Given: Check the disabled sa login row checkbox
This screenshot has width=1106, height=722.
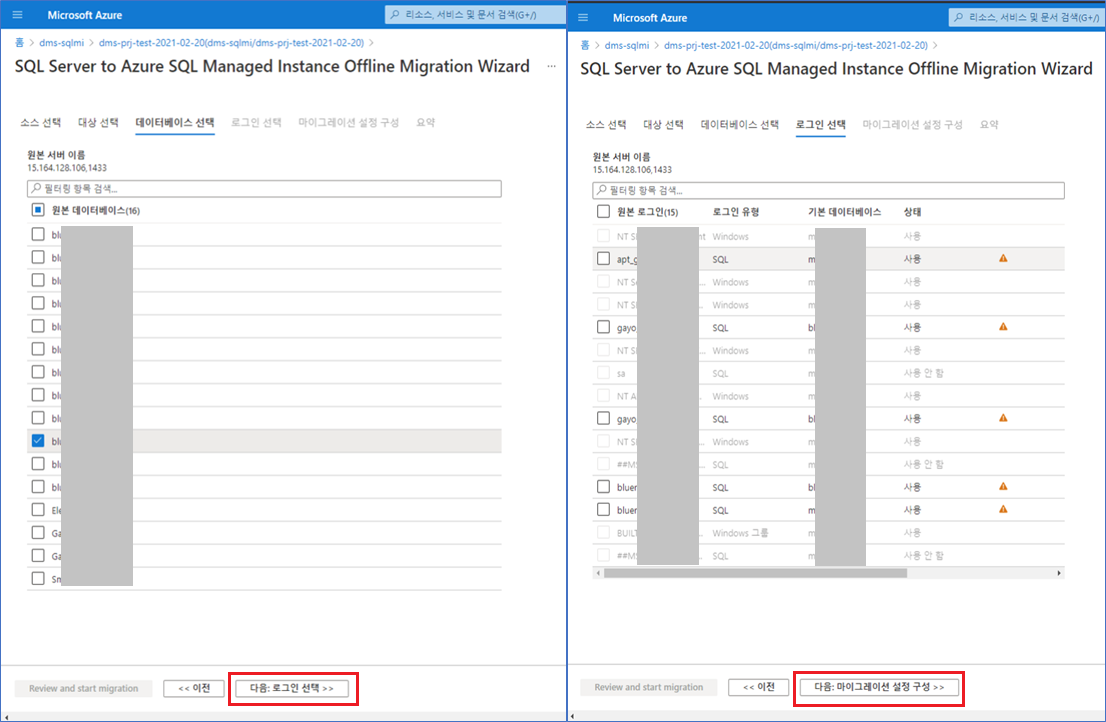Looking at the screenshot, I should click(x=603, y=373).
